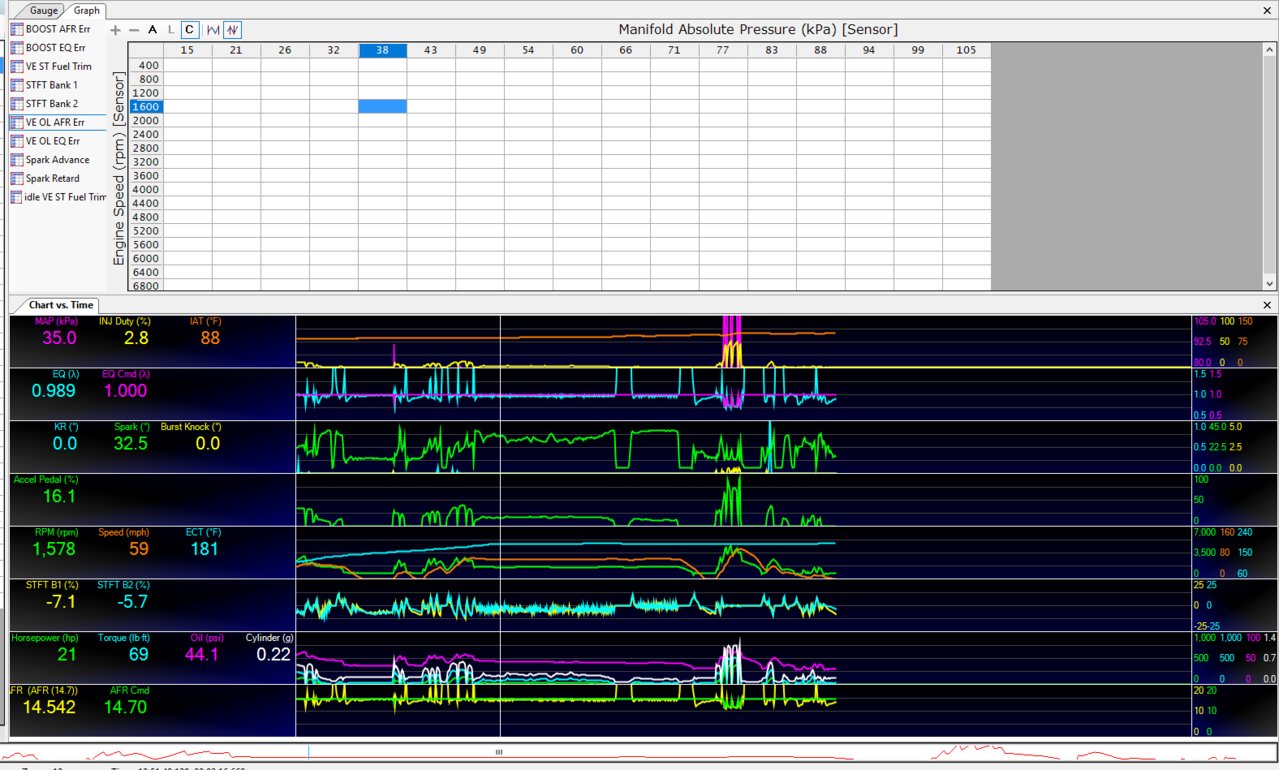Image resolution: width=1279 pixels, height=770 pixels.
Task: Select the 6800 rpm row header
Action: click(146, 286)
